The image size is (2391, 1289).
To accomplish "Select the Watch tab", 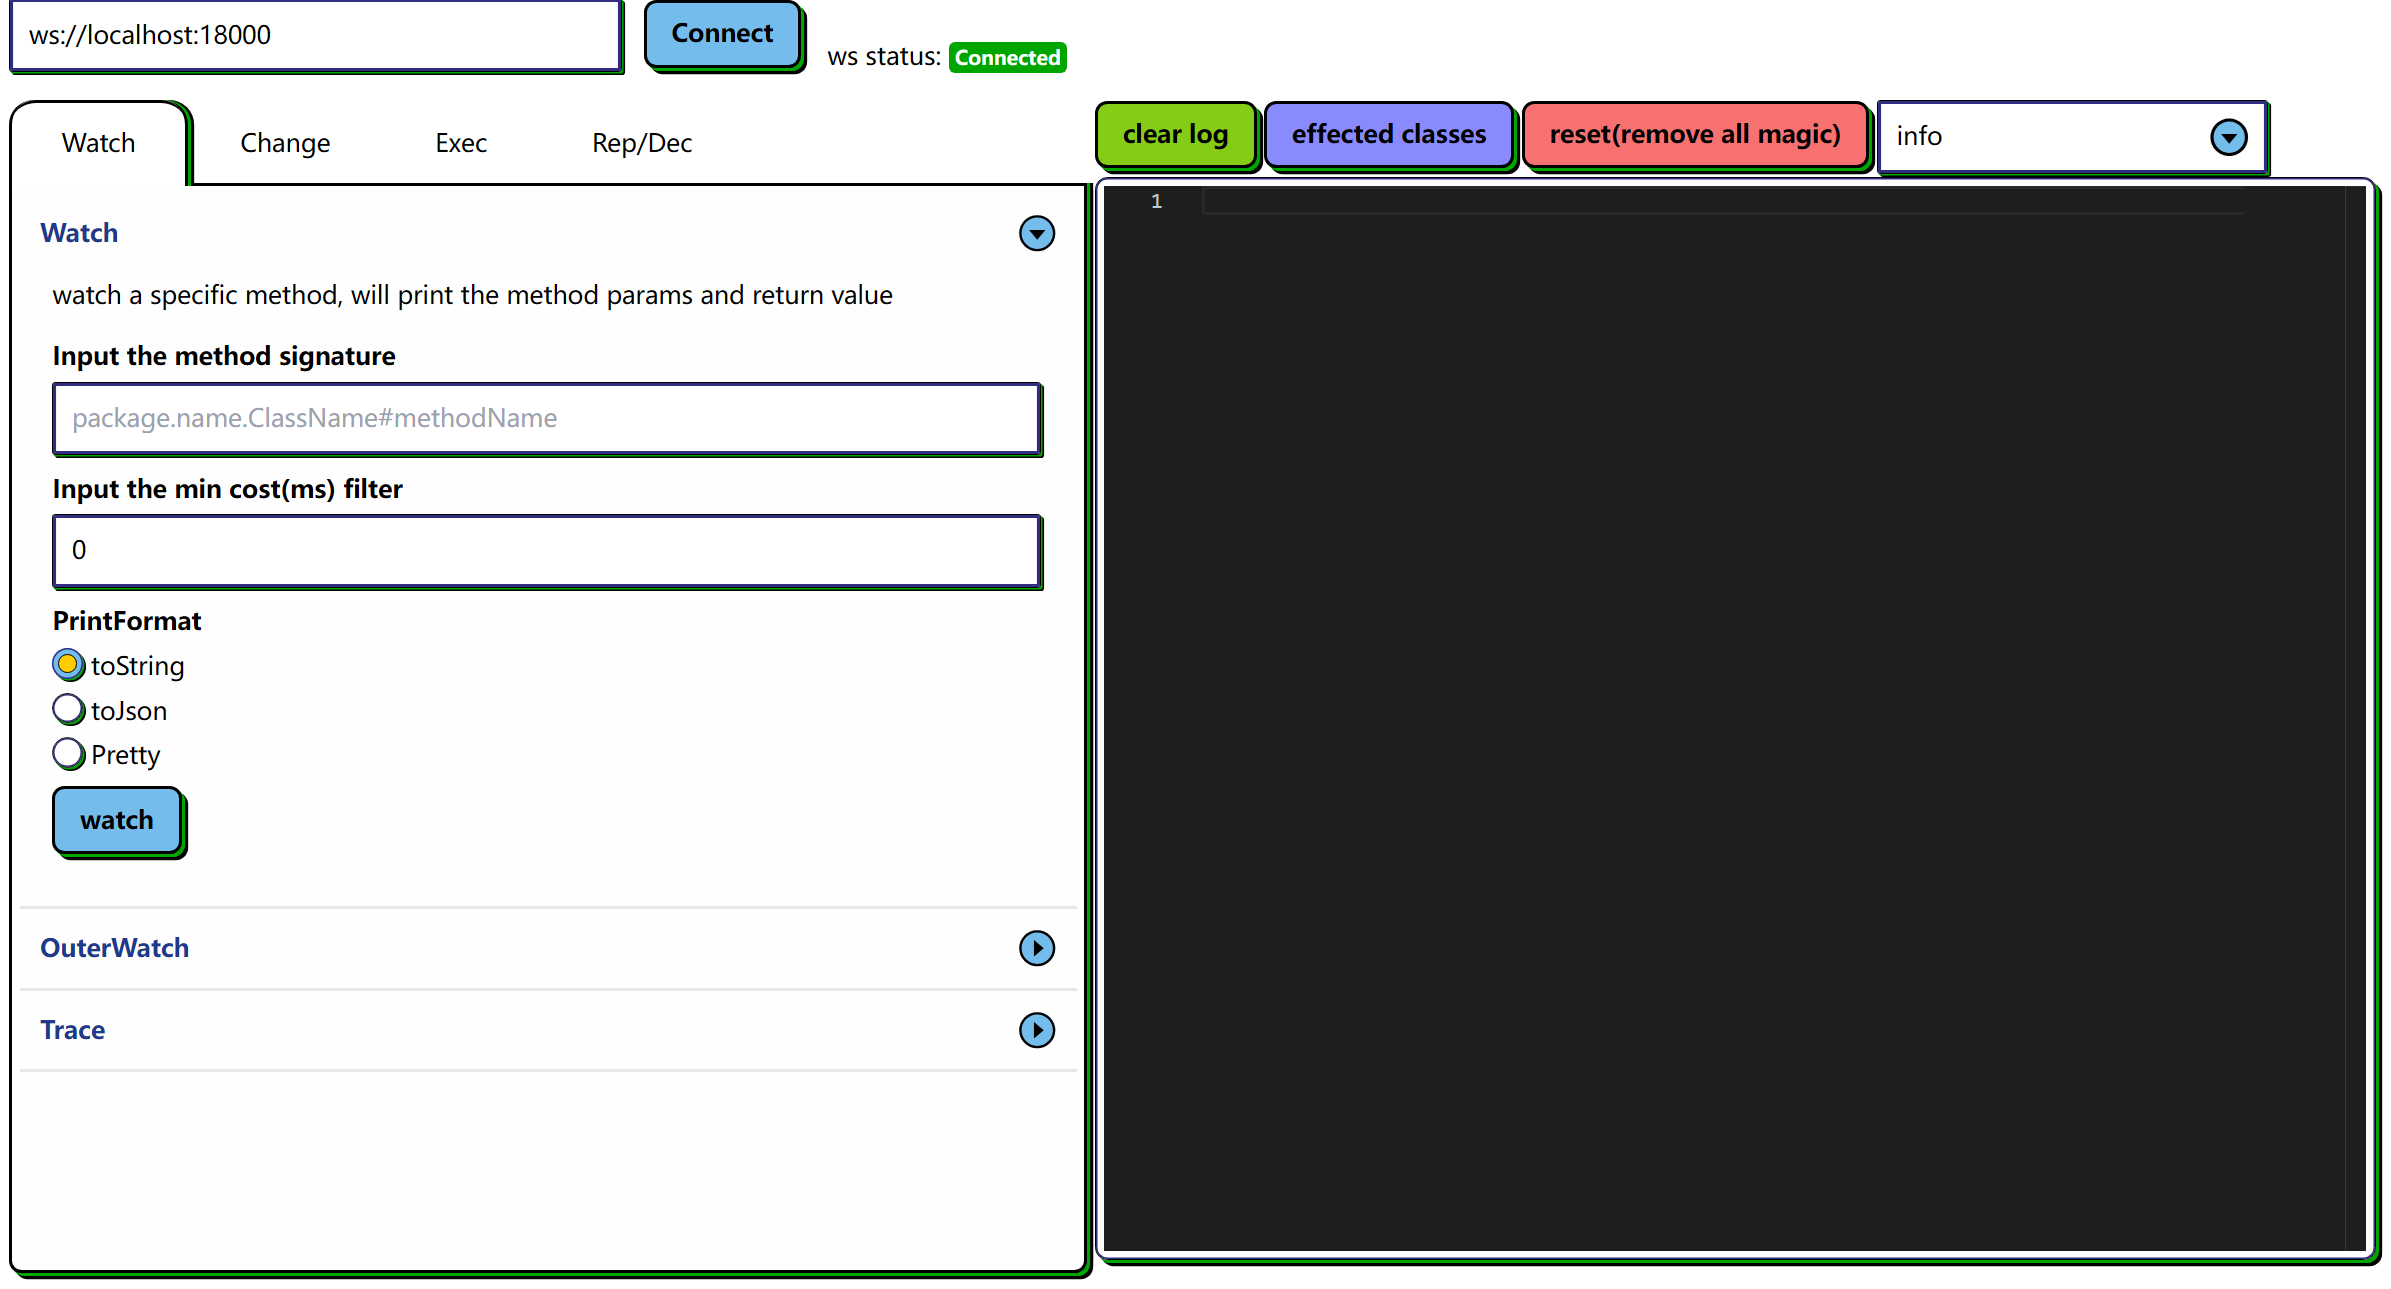I will (x=98, y=143).
